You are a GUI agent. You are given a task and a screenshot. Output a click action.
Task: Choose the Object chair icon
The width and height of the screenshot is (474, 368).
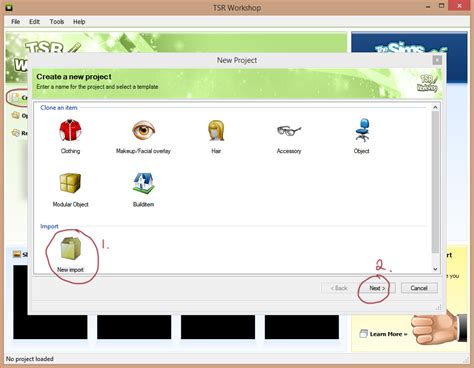(x=362, y=130)
